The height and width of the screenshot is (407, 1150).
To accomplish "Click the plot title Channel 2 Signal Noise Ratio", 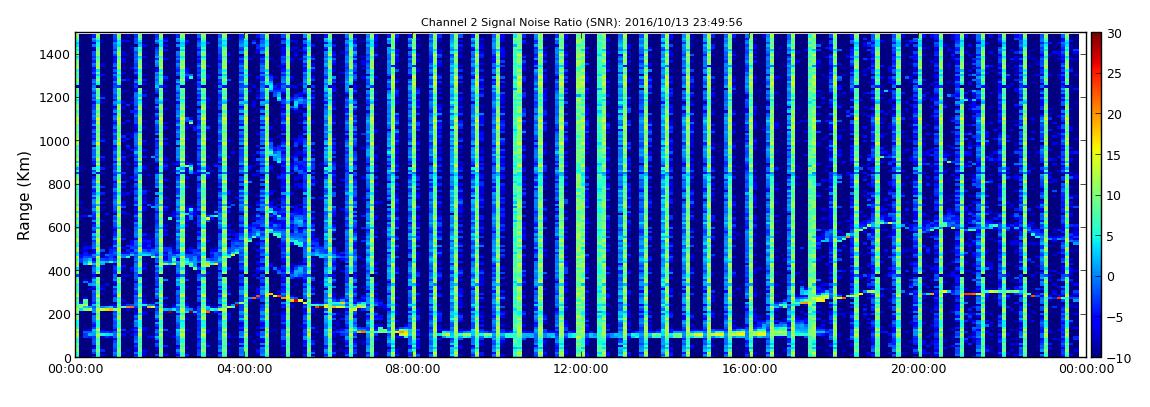I will tap(582, 23).
